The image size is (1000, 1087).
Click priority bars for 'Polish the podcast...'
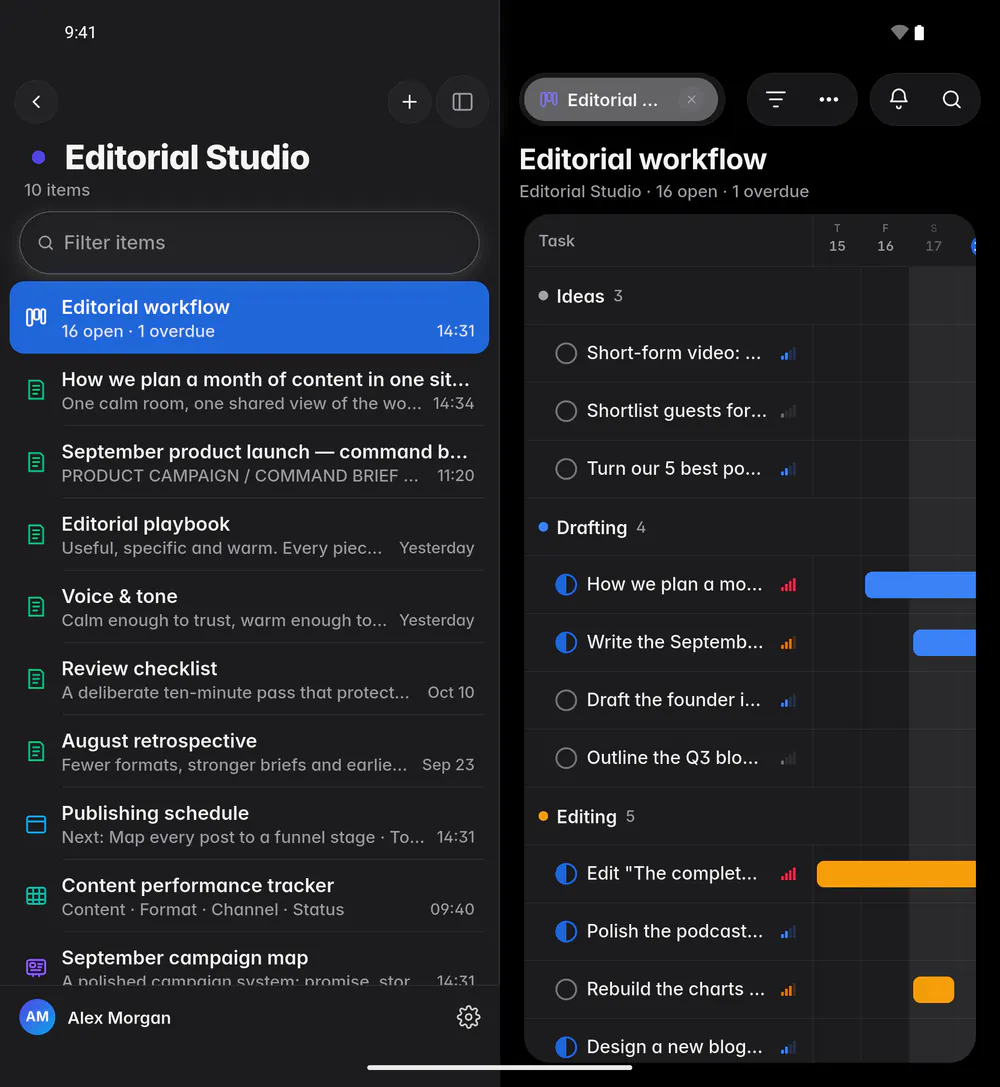pyautogui.click(x=788, y=932)
